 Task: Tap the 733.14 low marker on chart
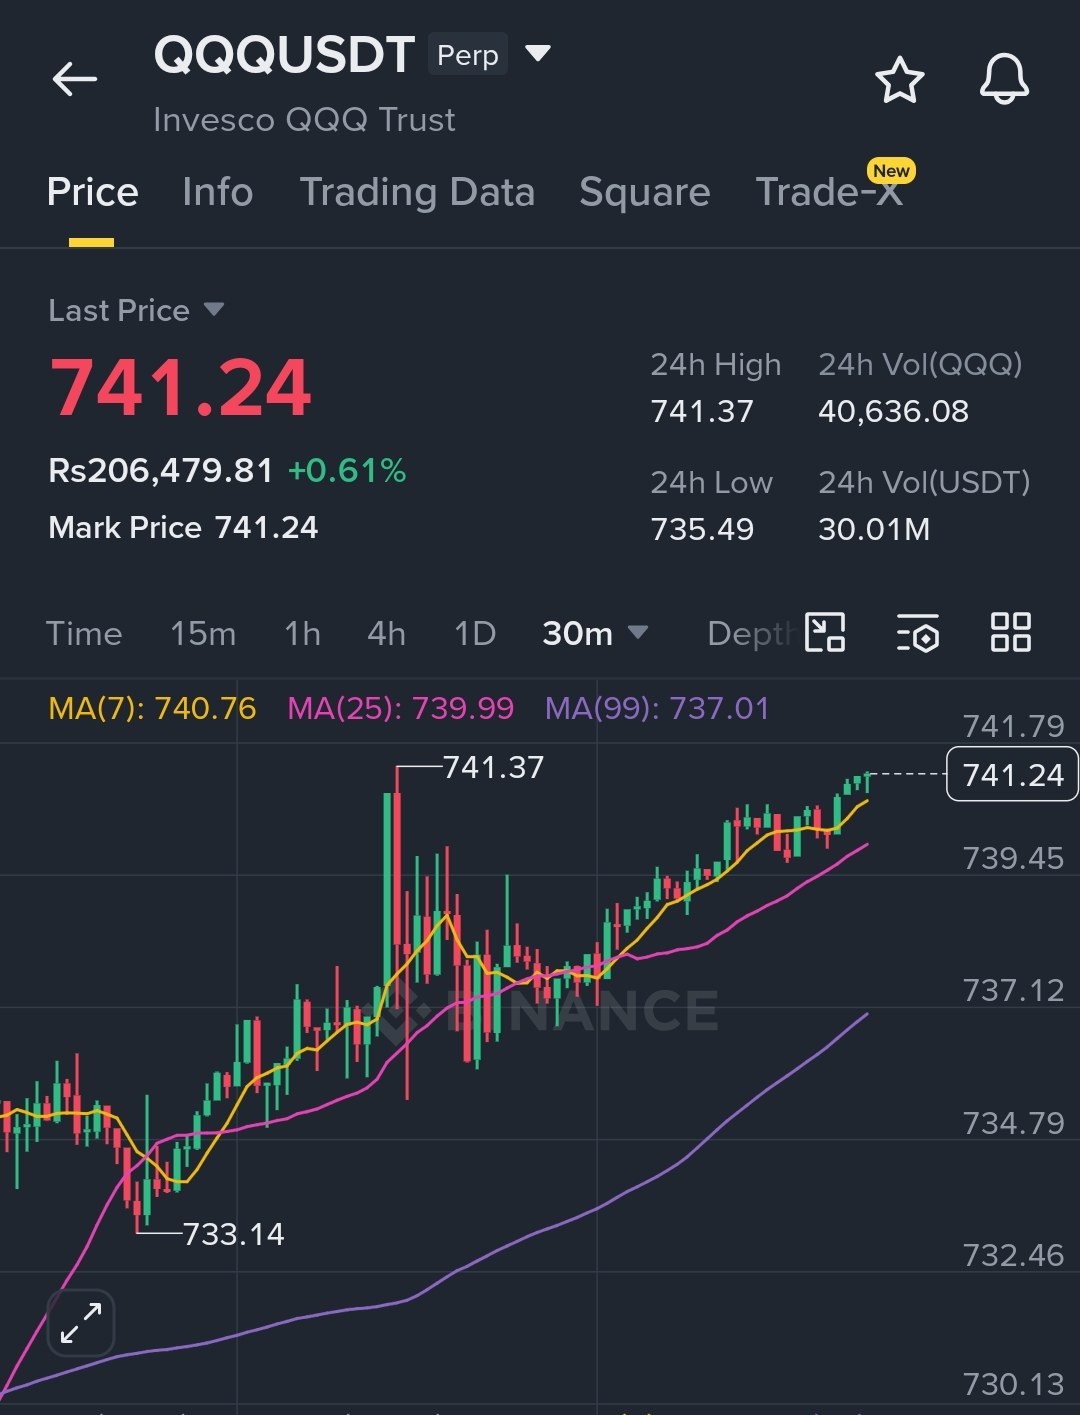pos(233,1235)
